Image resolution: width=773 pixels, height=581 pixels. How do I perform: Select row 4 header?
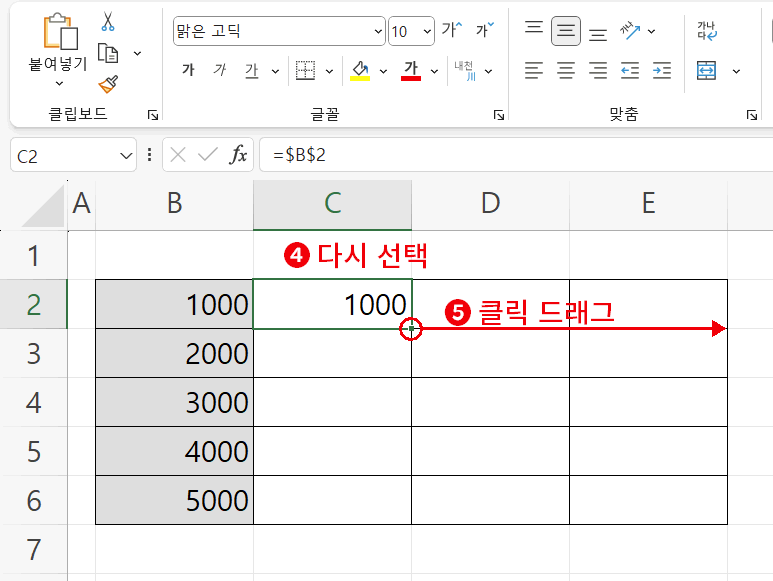point(34,403)
